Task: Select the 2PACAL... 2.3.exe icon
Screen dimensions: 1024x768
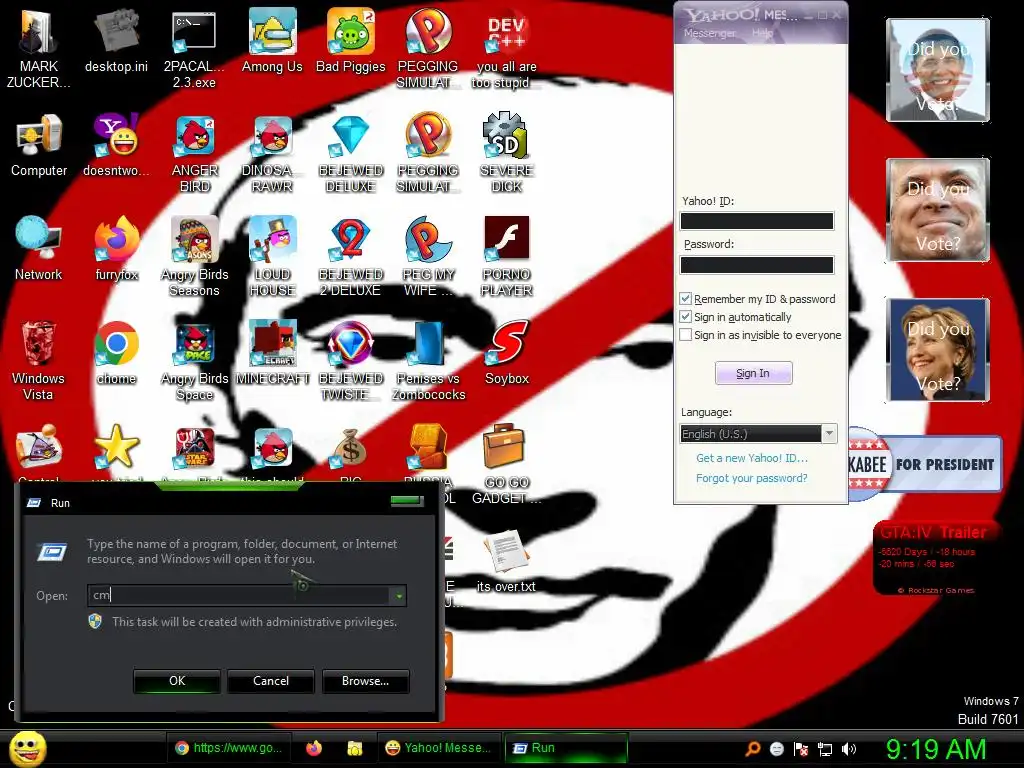Action: point(194,49)
